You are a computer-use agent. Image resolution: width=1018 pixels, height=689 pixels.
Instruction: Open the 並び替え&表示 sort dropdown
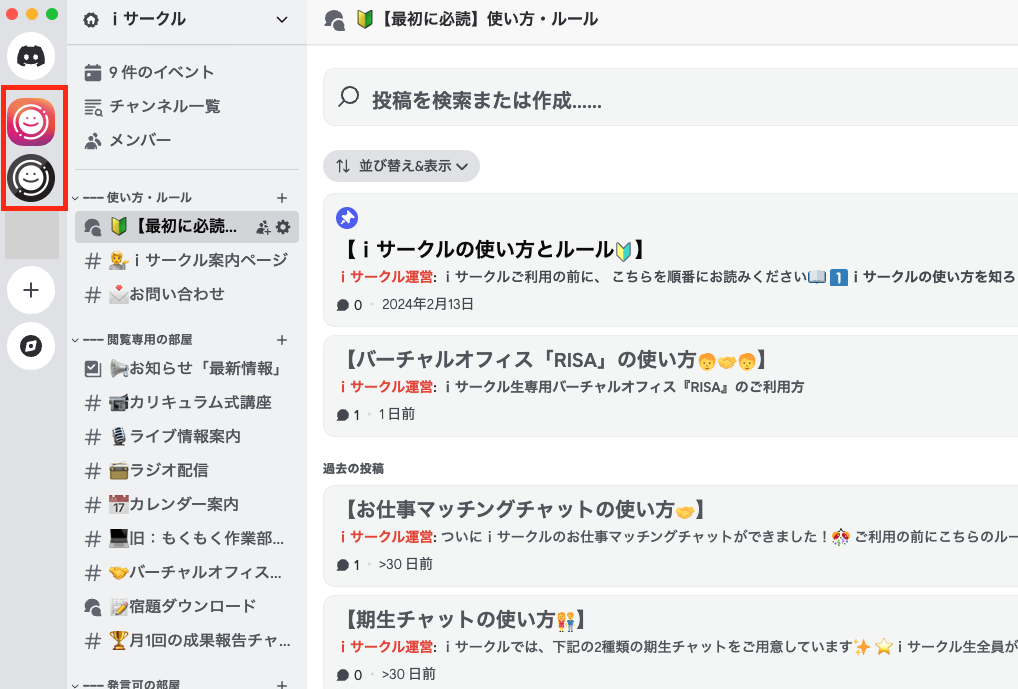pyautogui.click(x=400, y=166)
